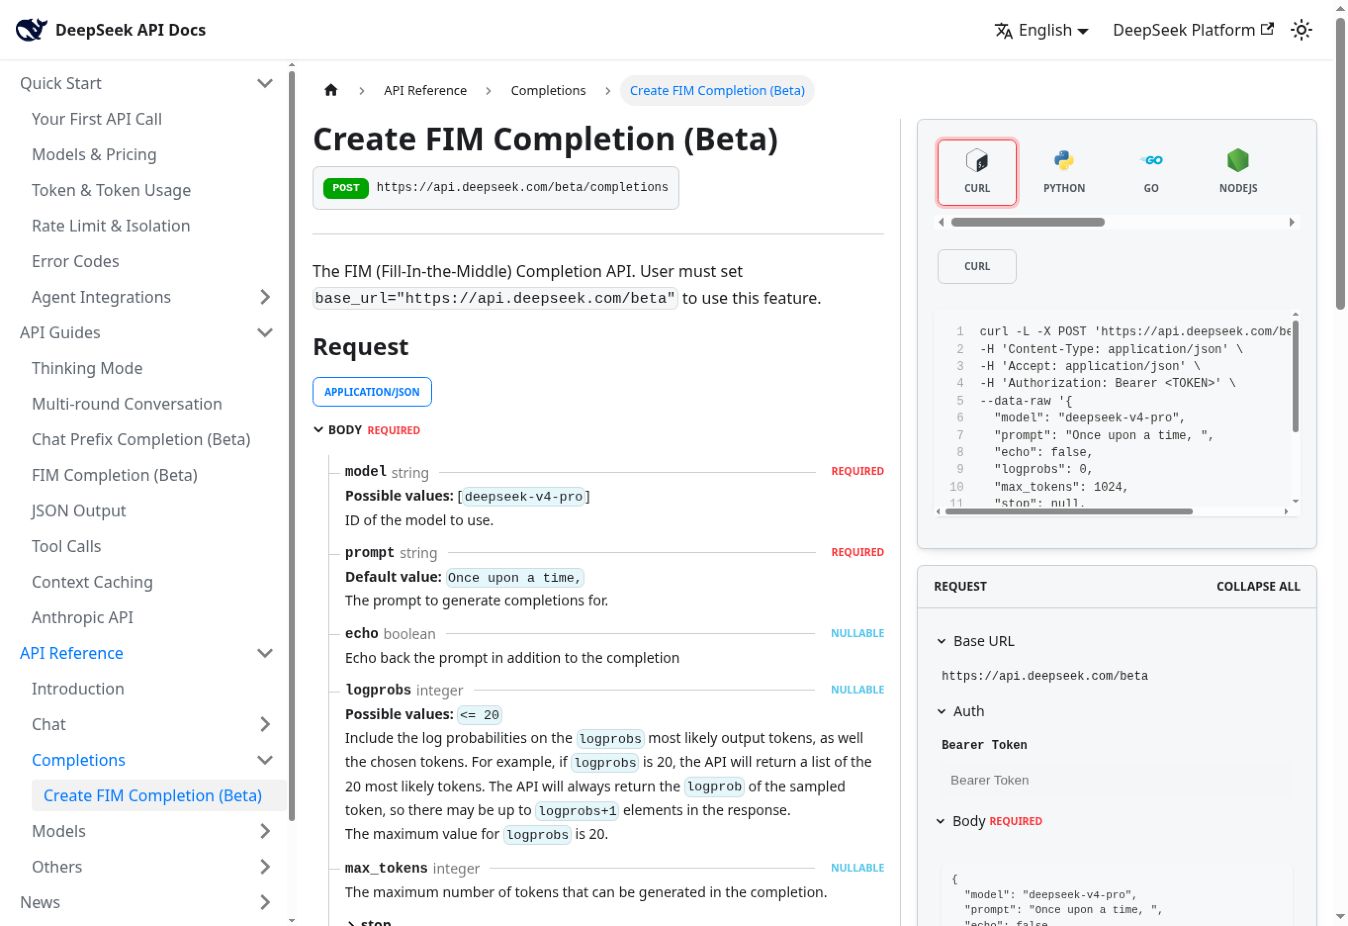
Task: Click the request body JSON editor
Action: coord(1116,895)
